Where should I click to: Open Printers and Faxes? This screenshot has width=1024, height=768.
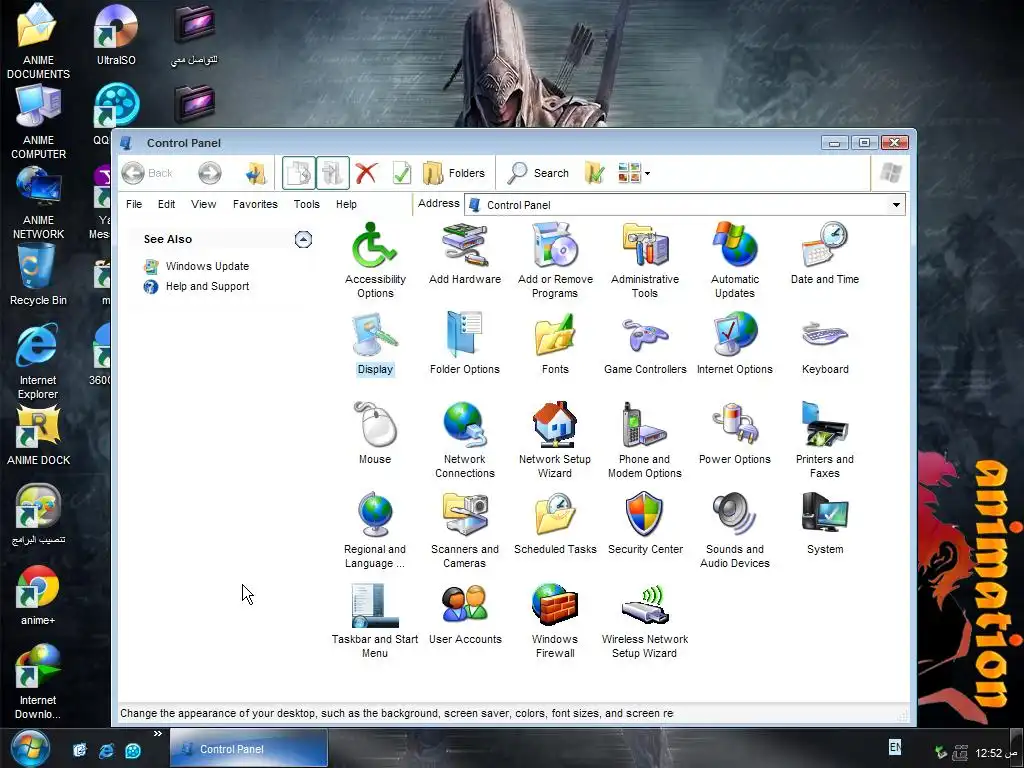click(825, 440)
